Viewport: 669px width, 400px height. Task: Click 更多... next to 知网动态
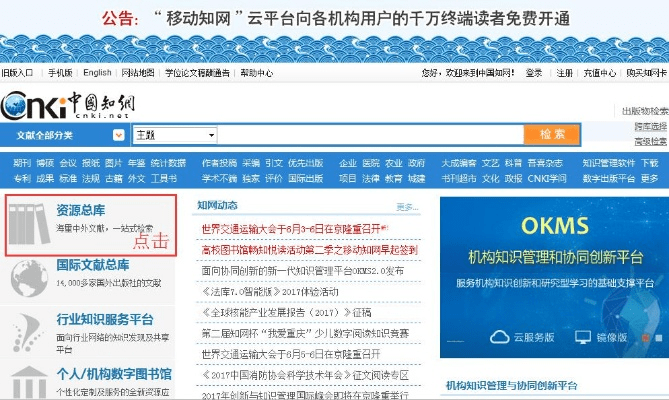click(x=407, y=207)
